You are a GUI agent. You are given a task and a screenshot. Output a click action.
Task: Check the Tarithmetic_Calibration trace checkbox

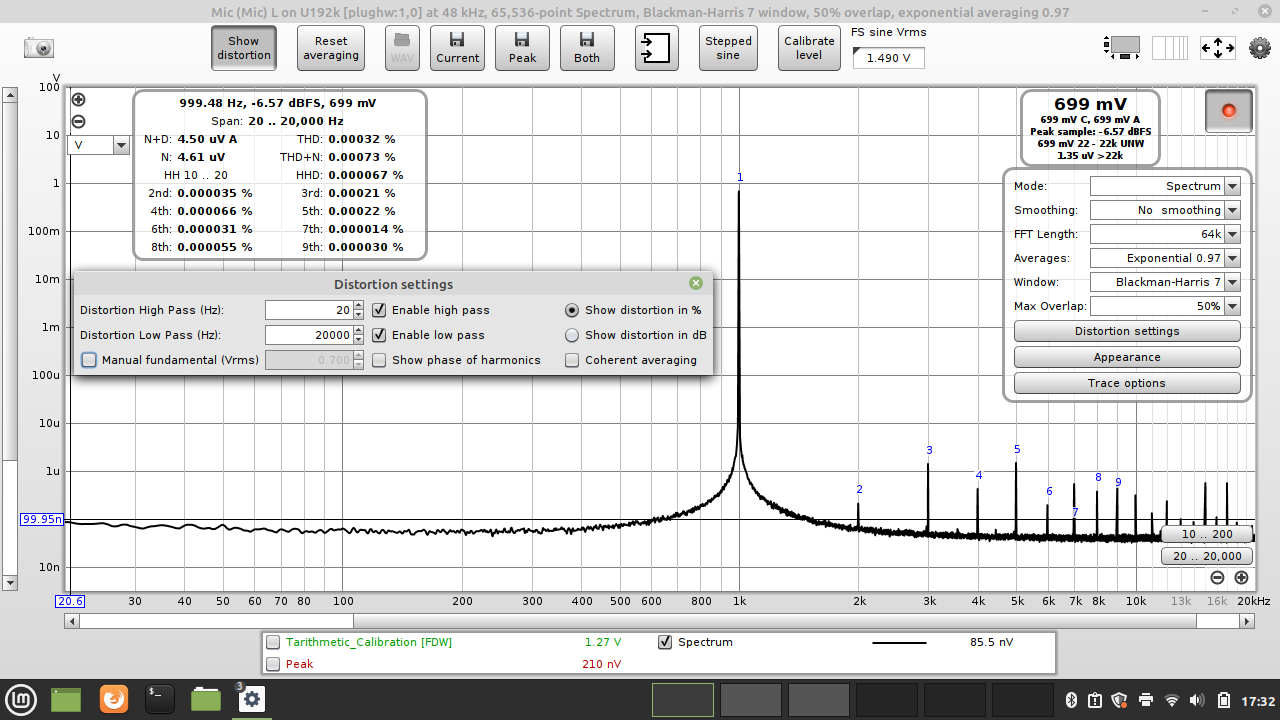pos(273,642)
